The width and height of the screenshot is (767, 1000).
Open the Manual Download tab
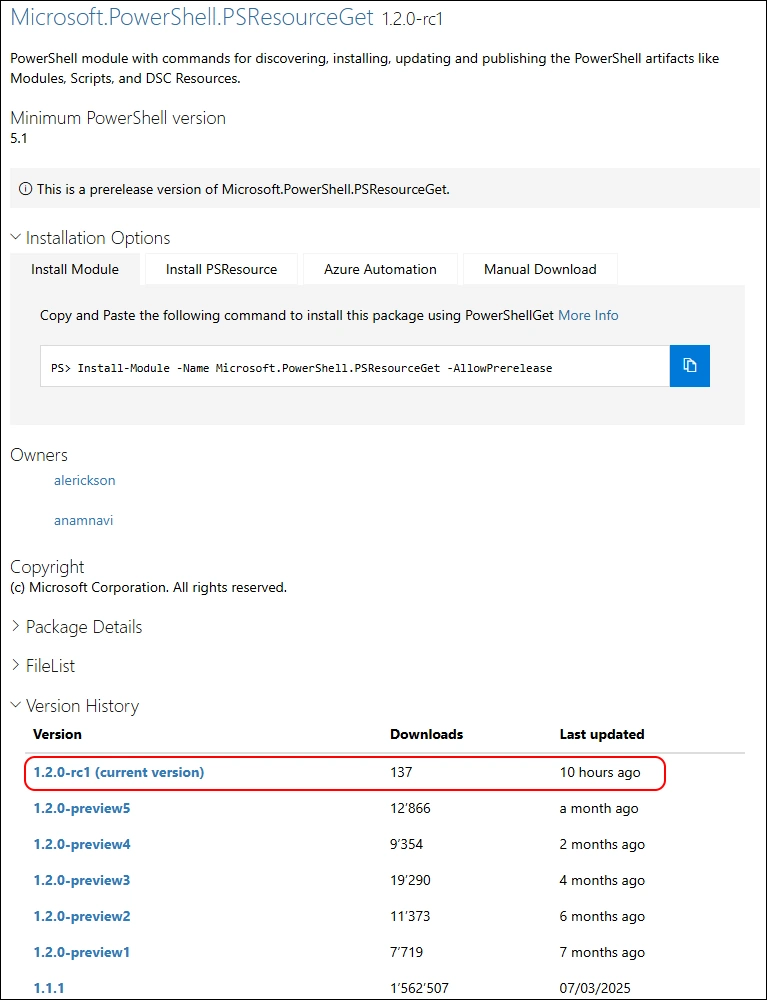click(540, 269)
